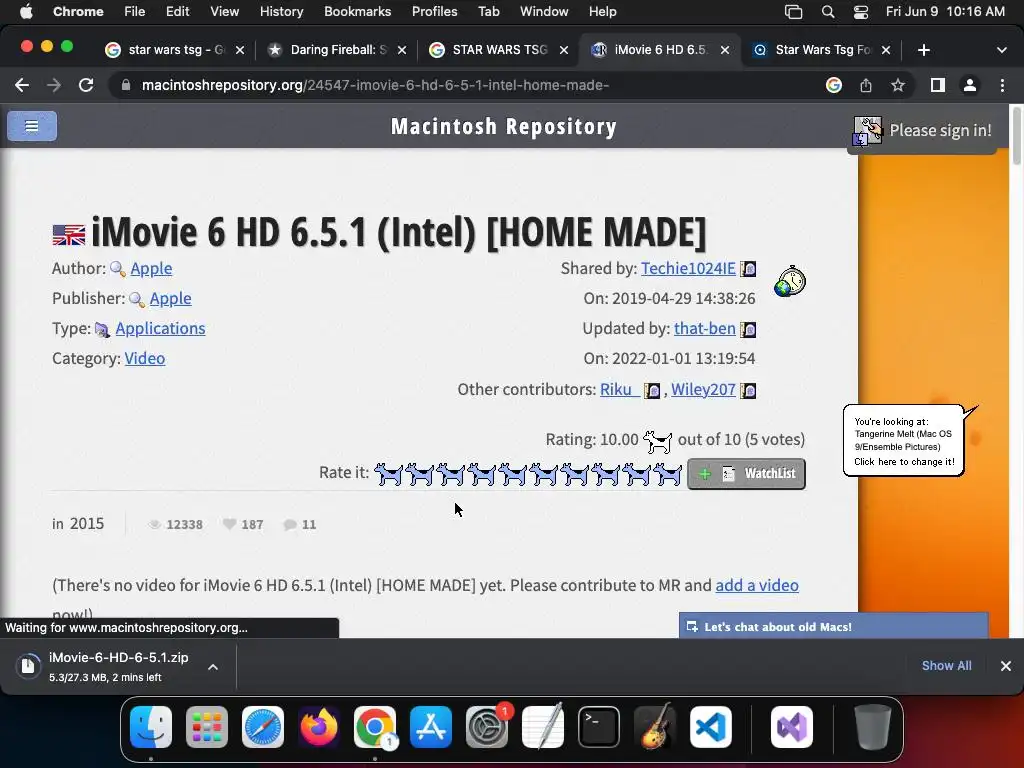Click the globe and stopwatch history icon
The width and height of the screenshot is (1024, 768).
(790, 281)
